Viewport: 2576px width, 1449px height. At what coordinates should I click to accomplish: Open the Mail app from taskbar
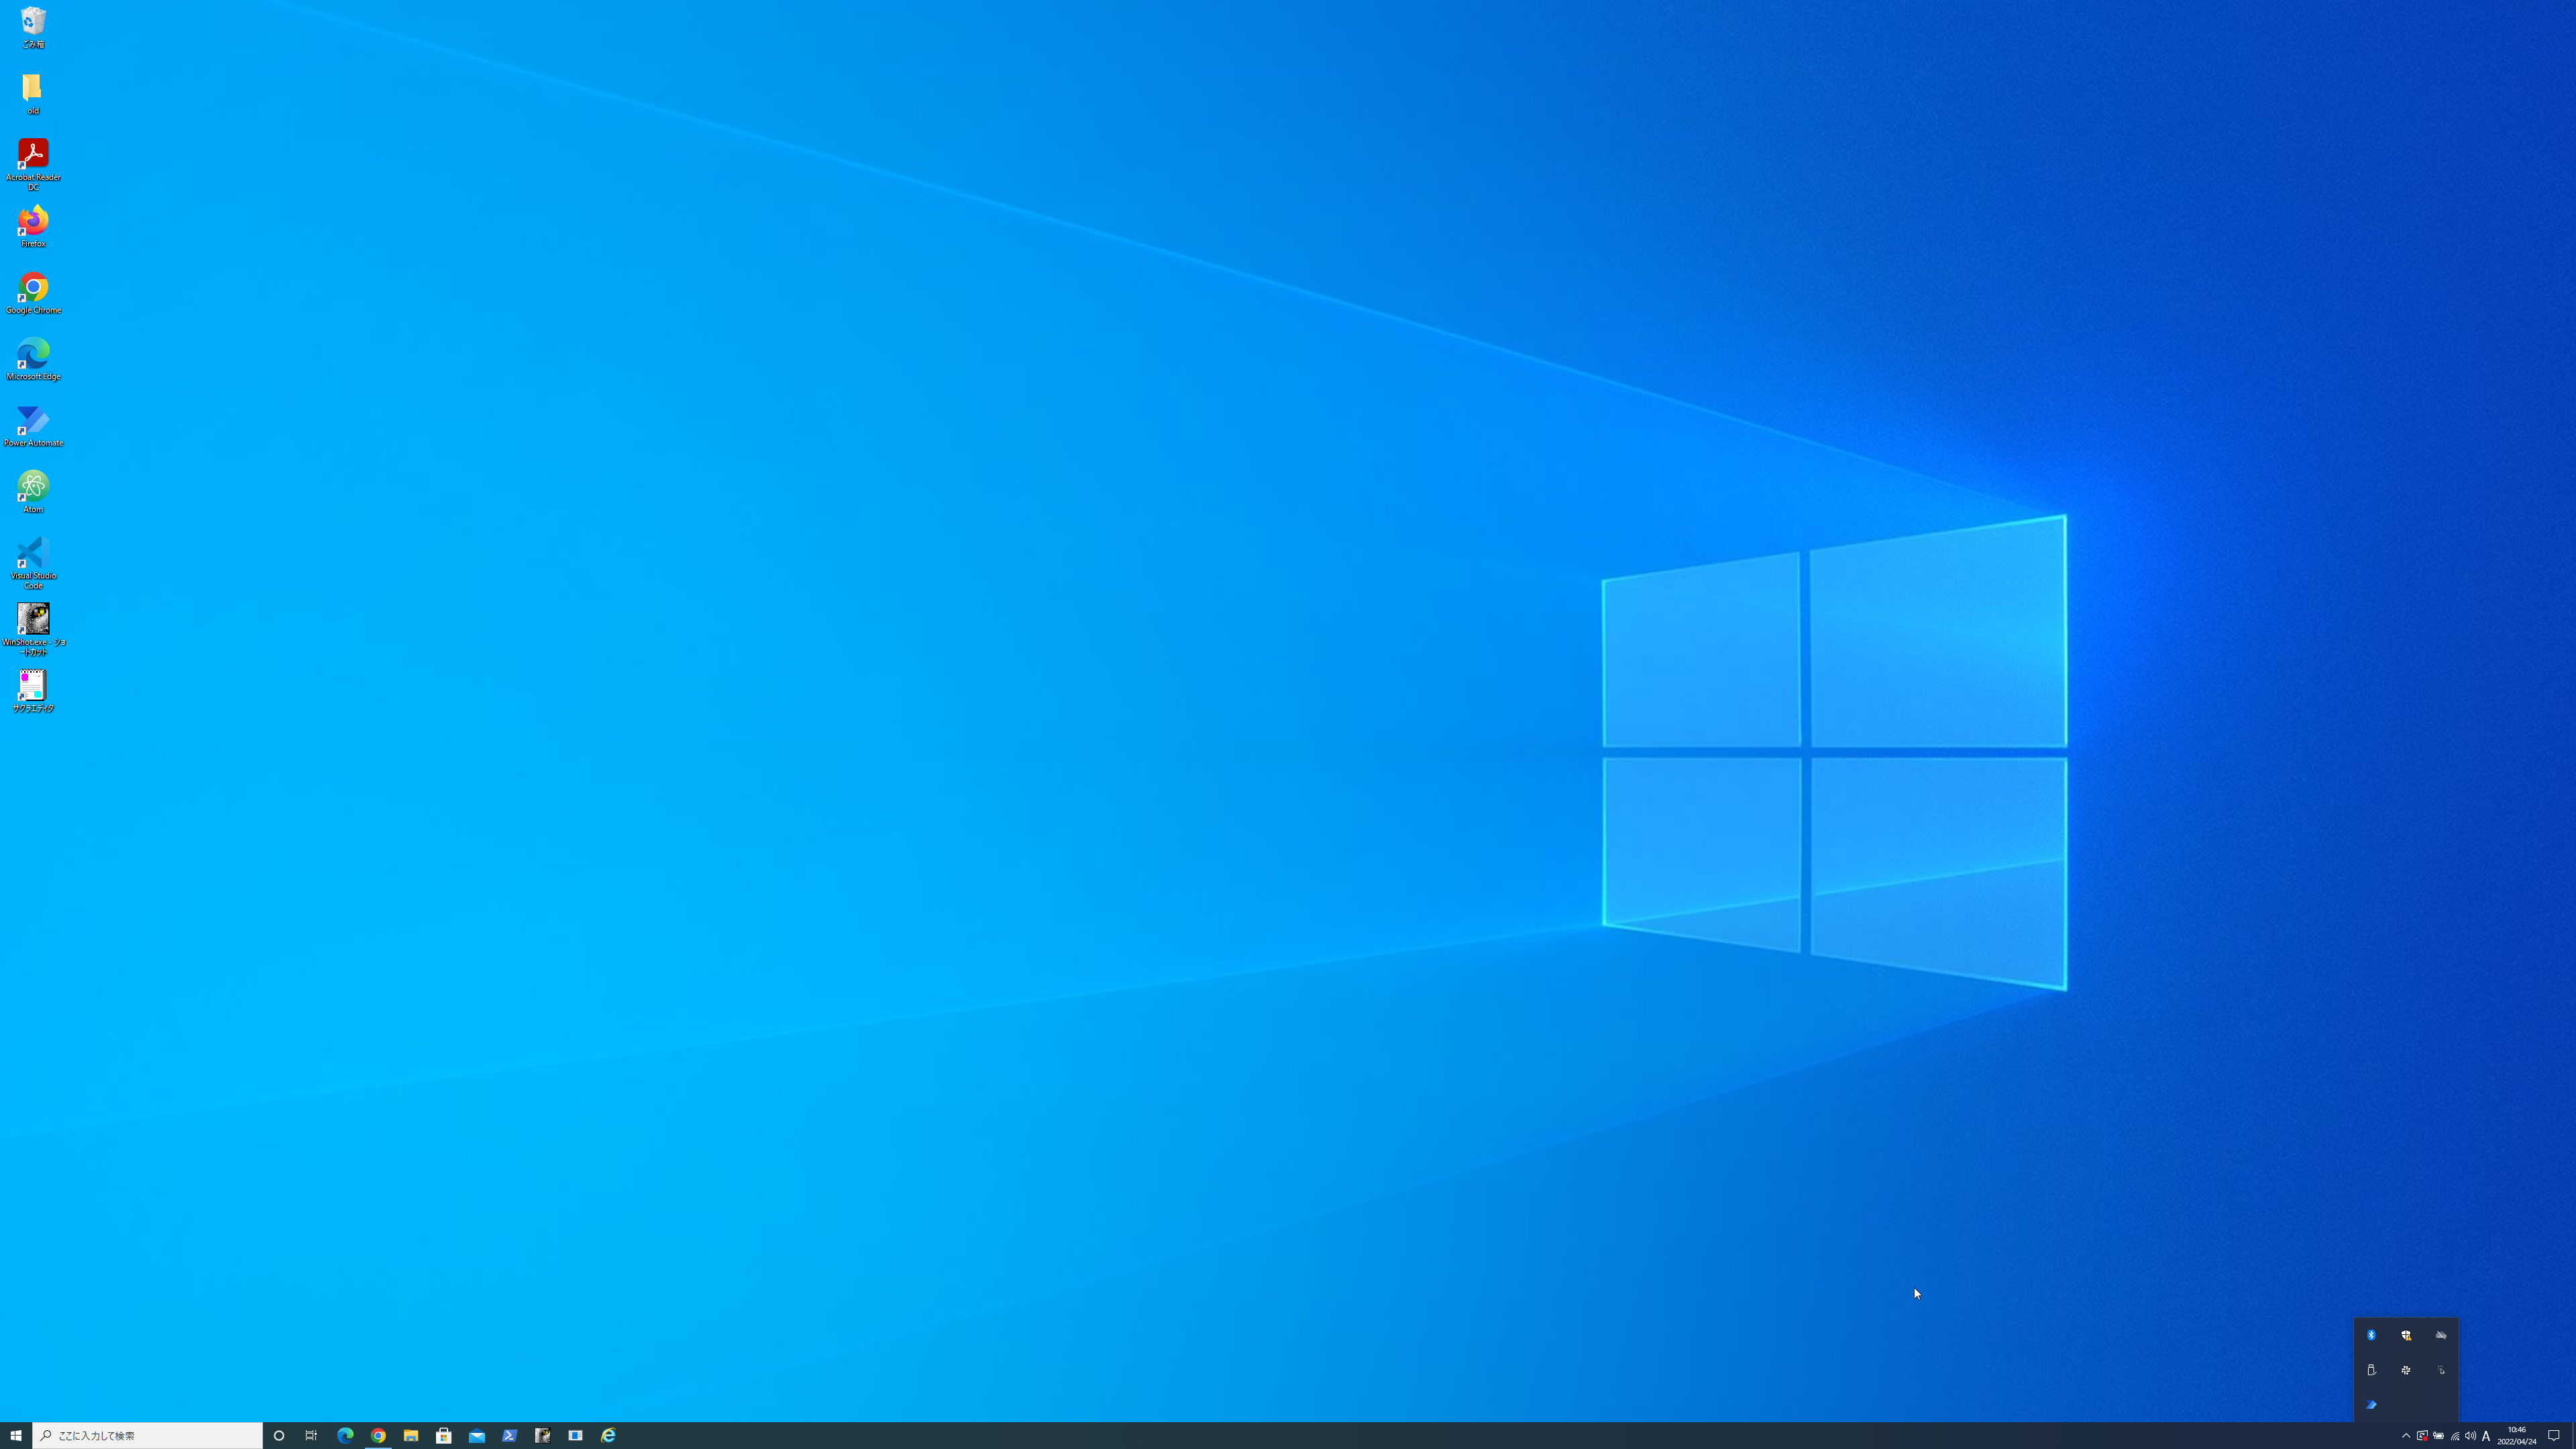point(477,1436)
